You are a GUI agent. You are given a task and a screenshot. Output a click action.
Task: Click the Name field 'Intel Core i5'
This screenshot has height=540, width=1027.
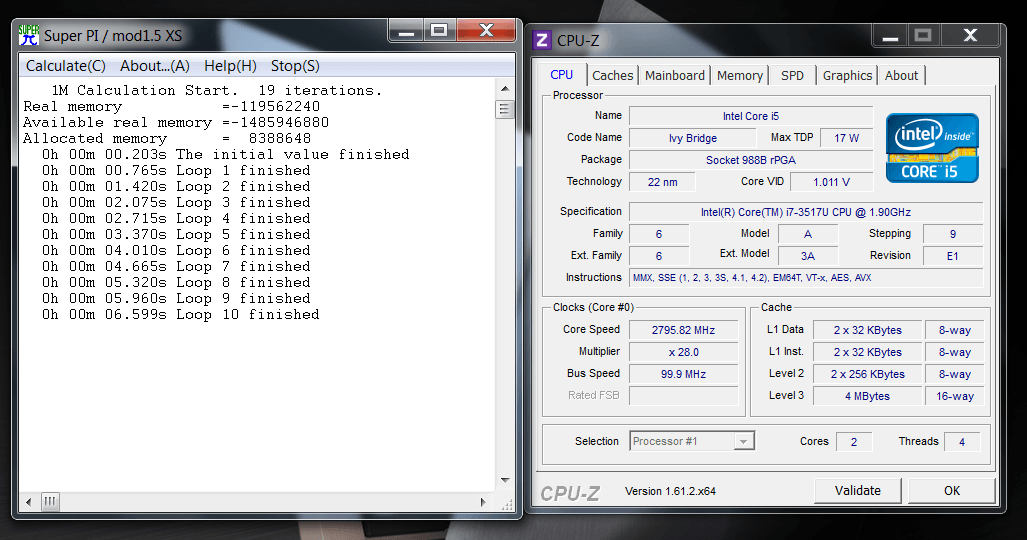[x=751, y=116]
